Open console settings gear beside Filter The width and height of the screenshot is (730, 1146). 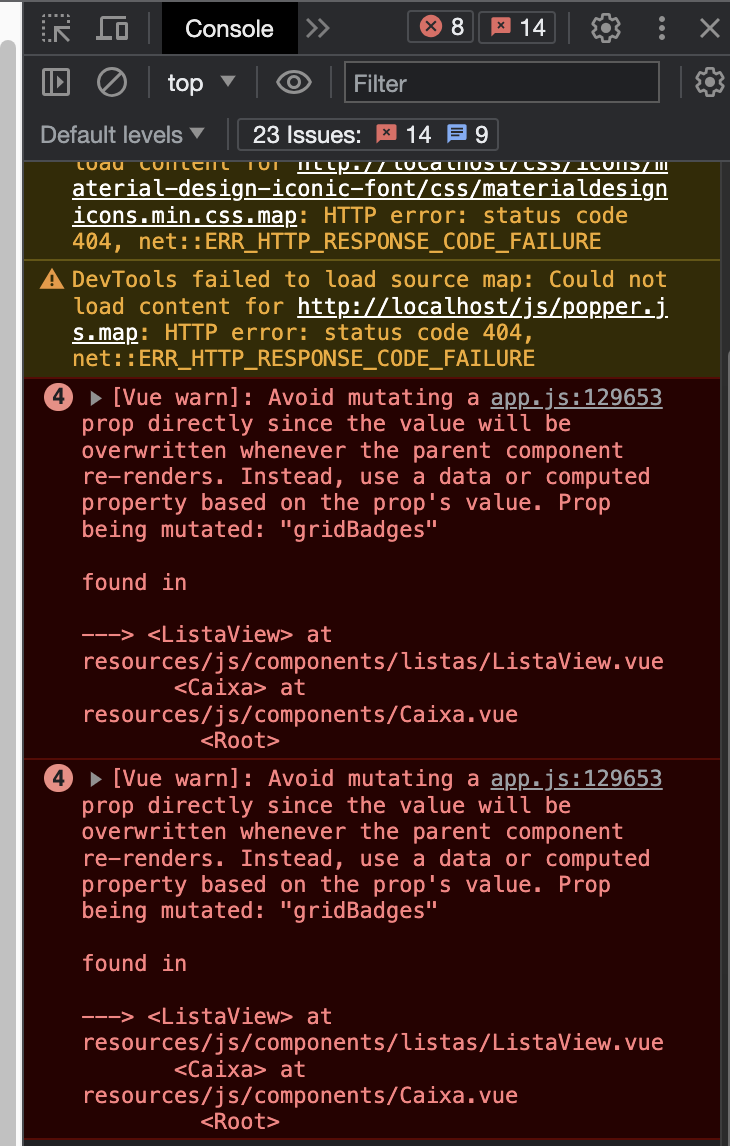pos(709,82)
